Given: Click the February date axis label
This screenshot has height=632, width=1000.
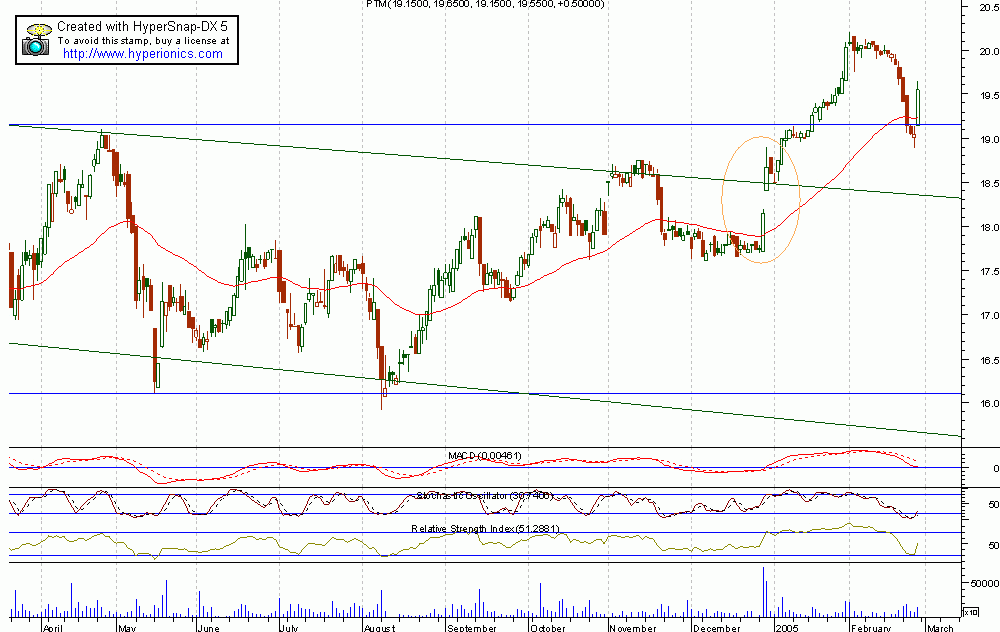Looking at the screenshot, I should (871, 628).
